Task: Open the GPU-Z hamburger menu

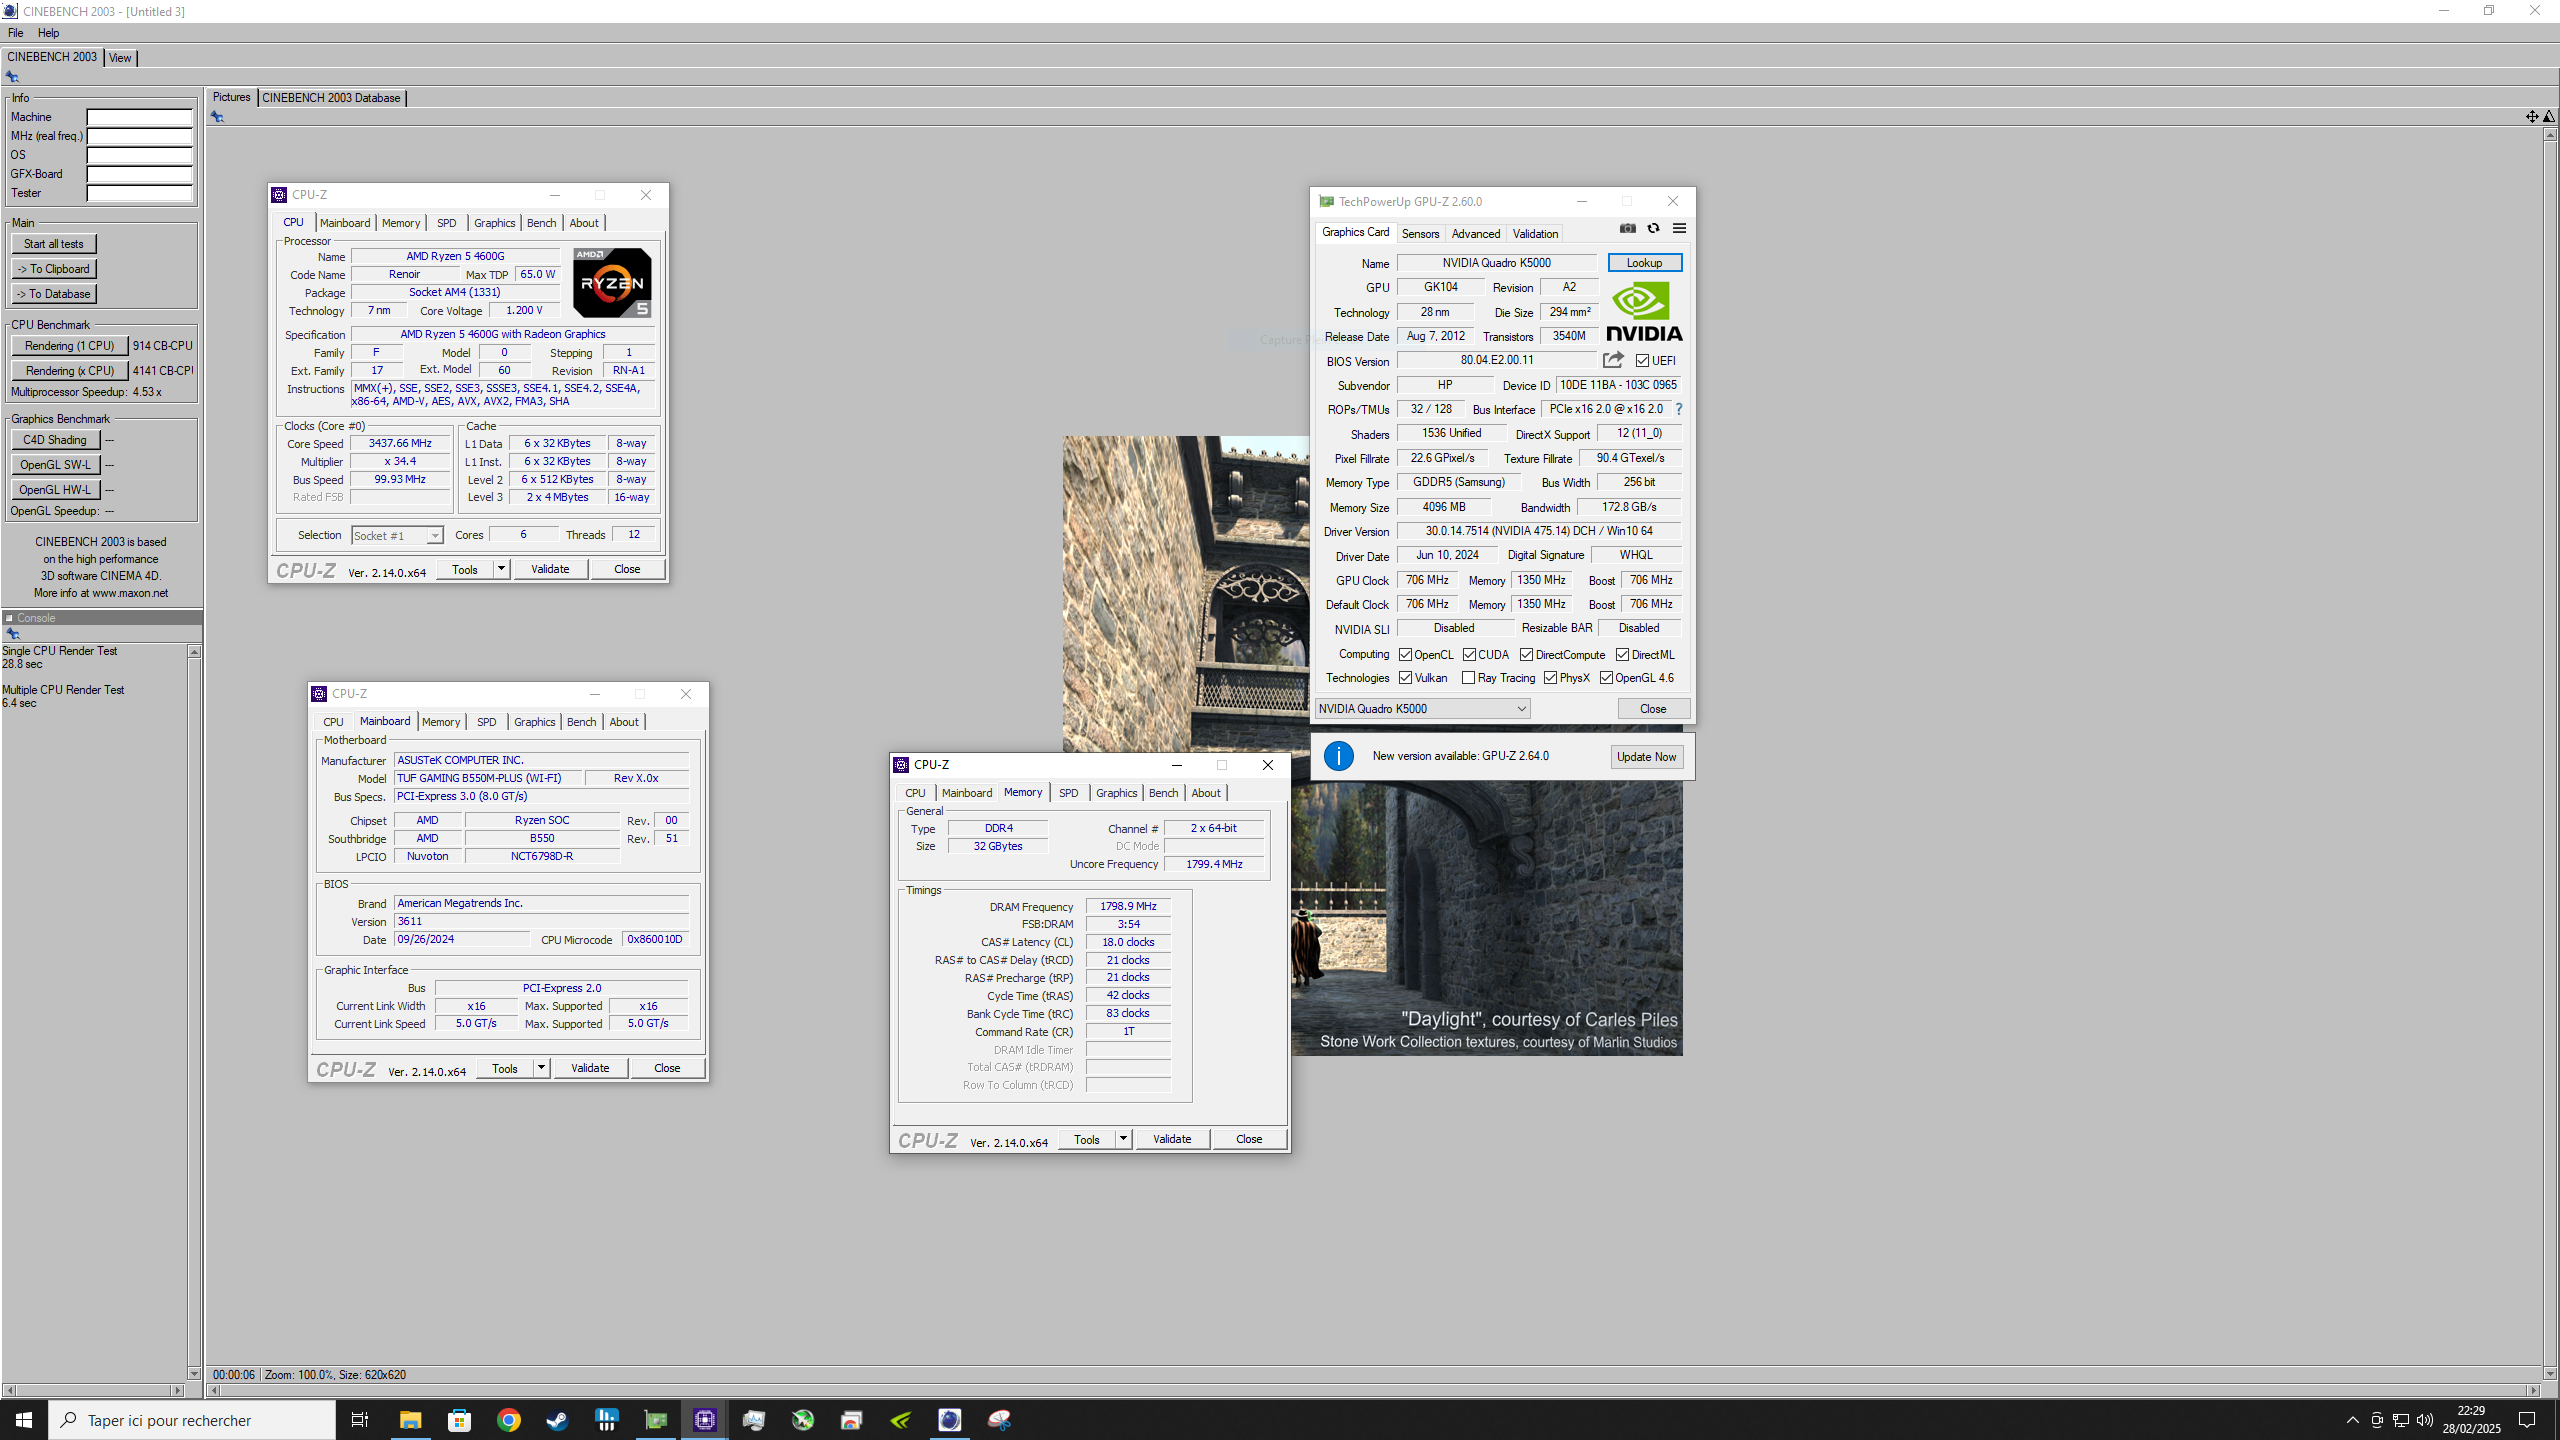Action: pos(1679,229)
